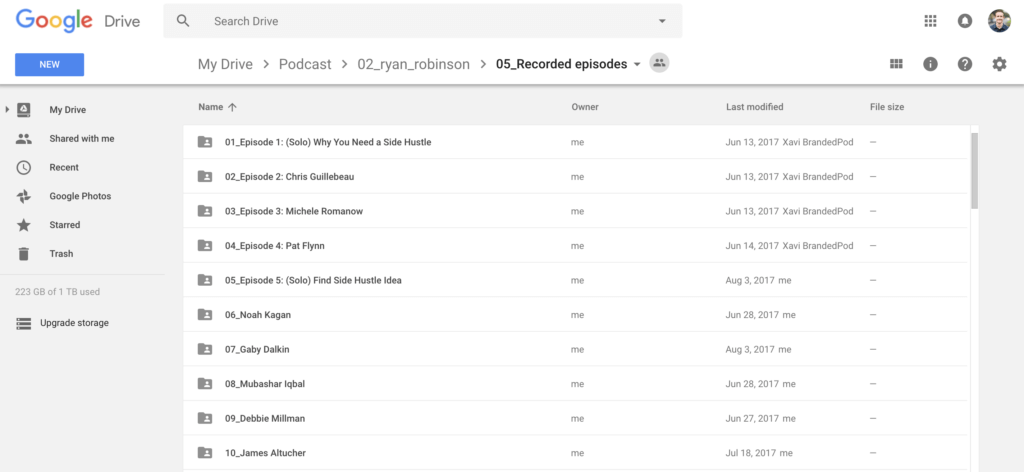This screenshot has width=1024, height=472.
Task: Click the Trash bin icon
Action: (24, 253)
